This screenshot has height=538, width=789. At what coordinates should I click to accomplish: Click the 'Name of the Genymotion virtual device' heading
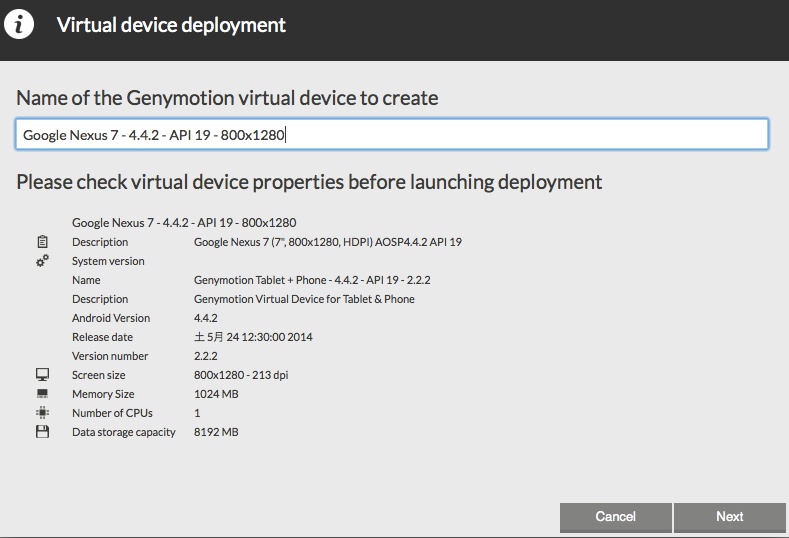[227, 98]
